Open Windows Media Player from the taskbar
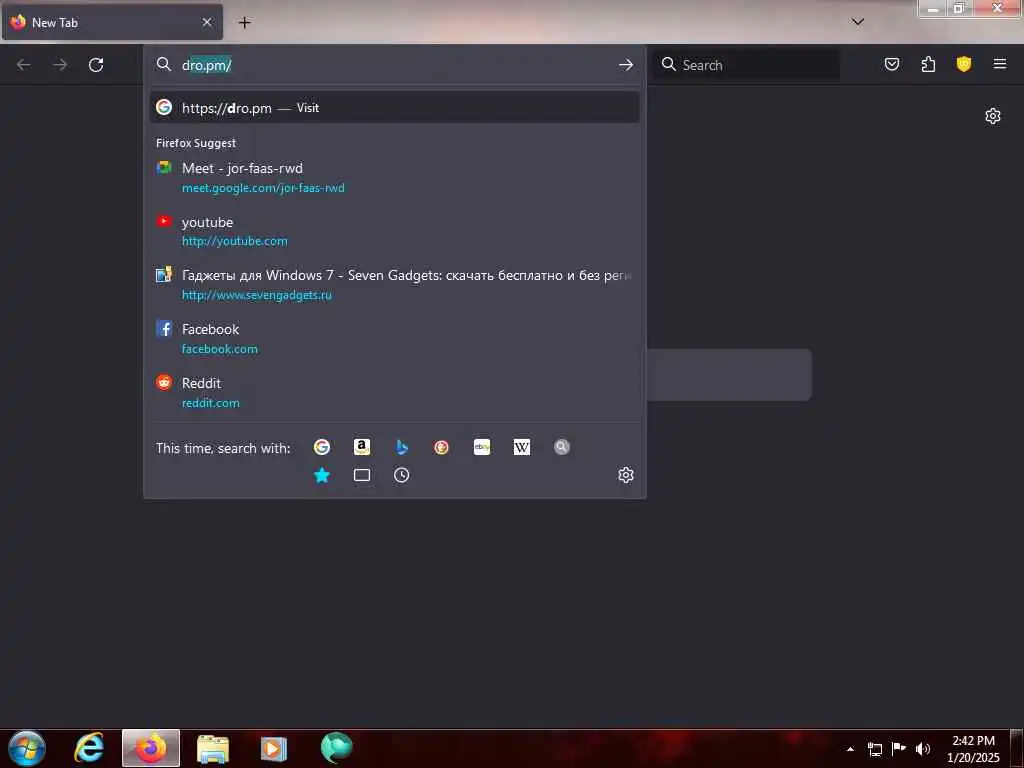This screenshot has height=768, width=1024. (x=274, y=748)
